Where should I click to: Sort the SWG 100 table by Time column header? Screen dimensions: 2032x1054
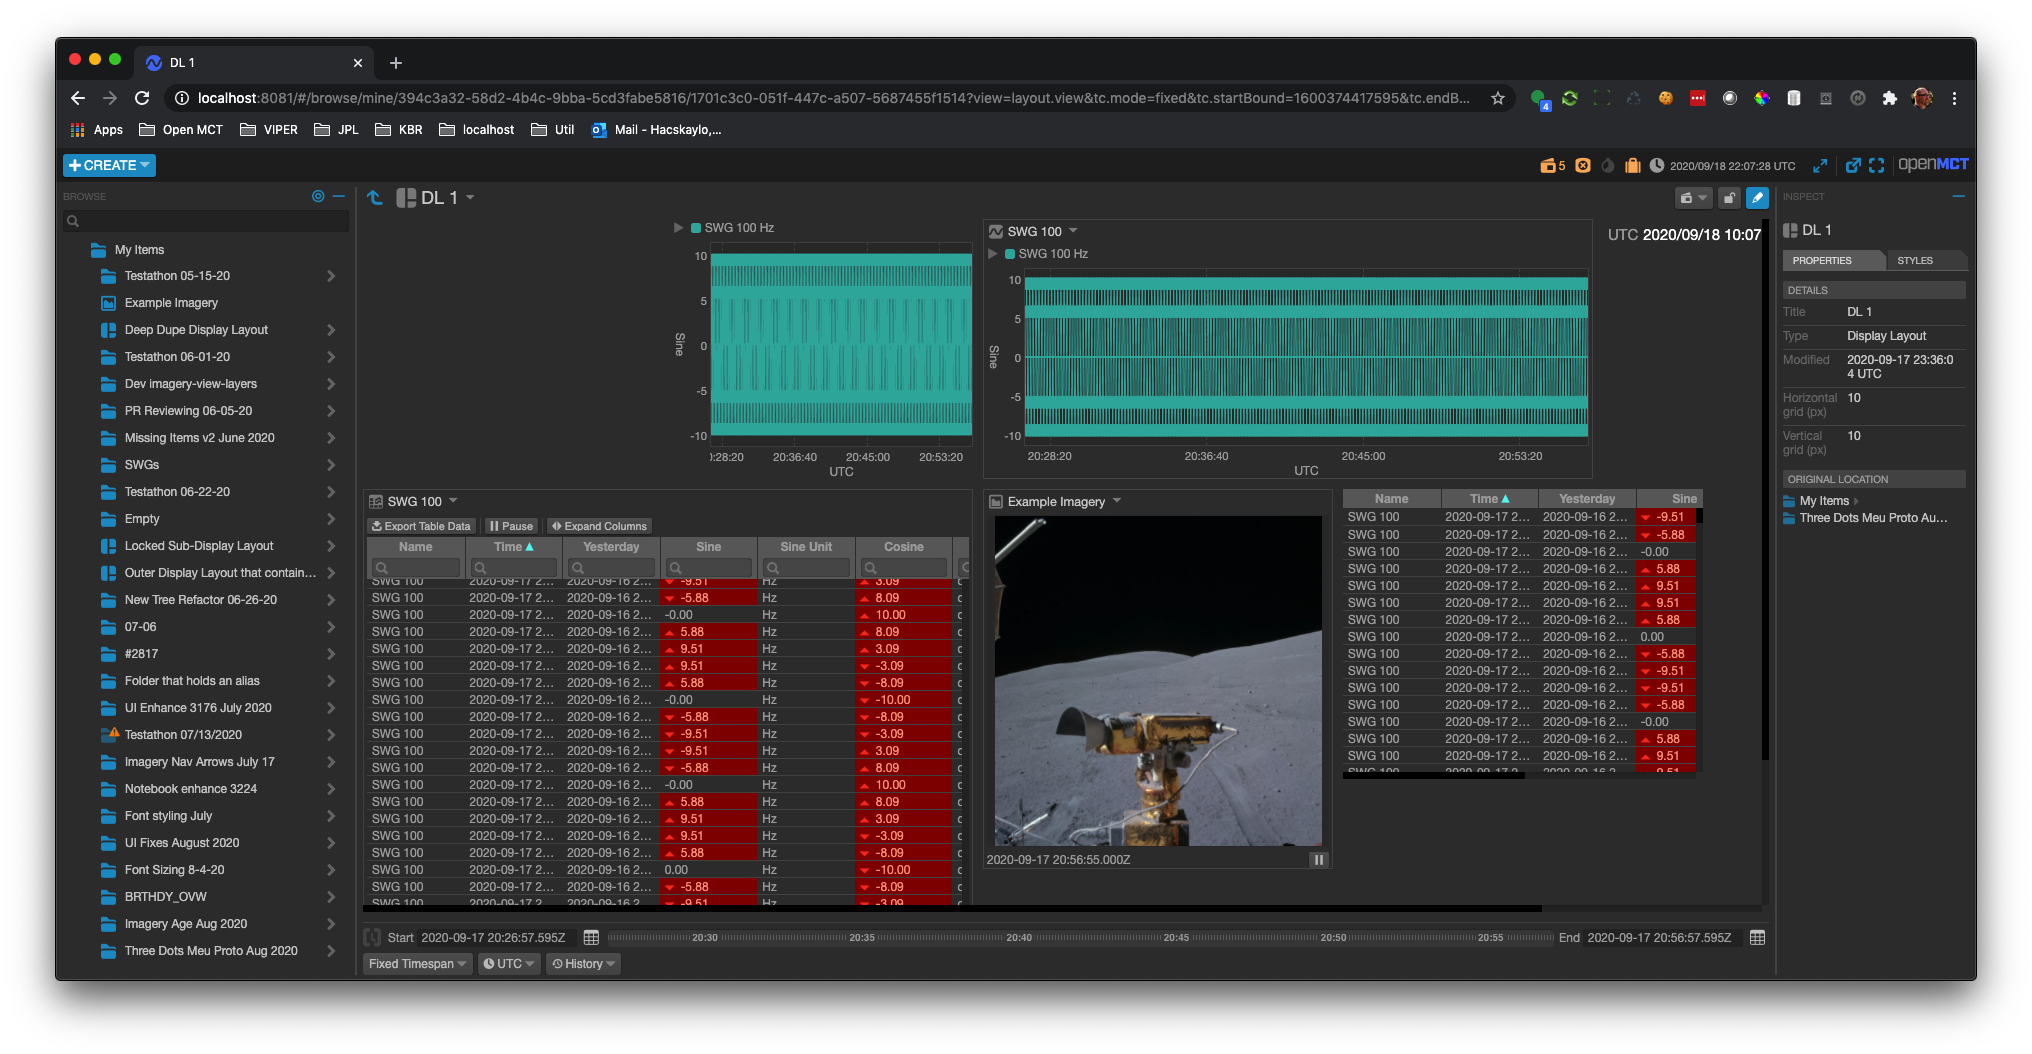point(513,547)
